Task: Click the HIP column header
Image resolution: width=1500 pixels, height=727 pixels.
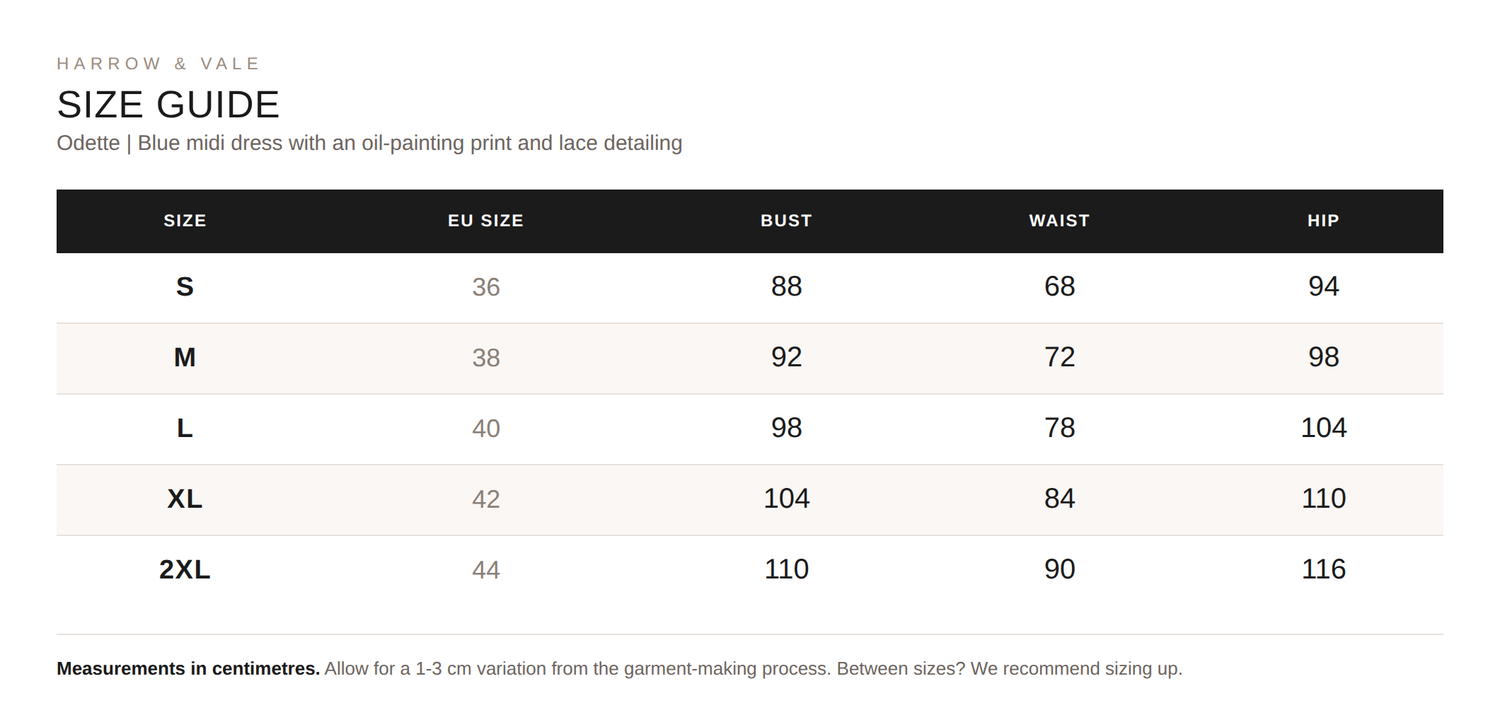Action: (x=1323, y=221)
